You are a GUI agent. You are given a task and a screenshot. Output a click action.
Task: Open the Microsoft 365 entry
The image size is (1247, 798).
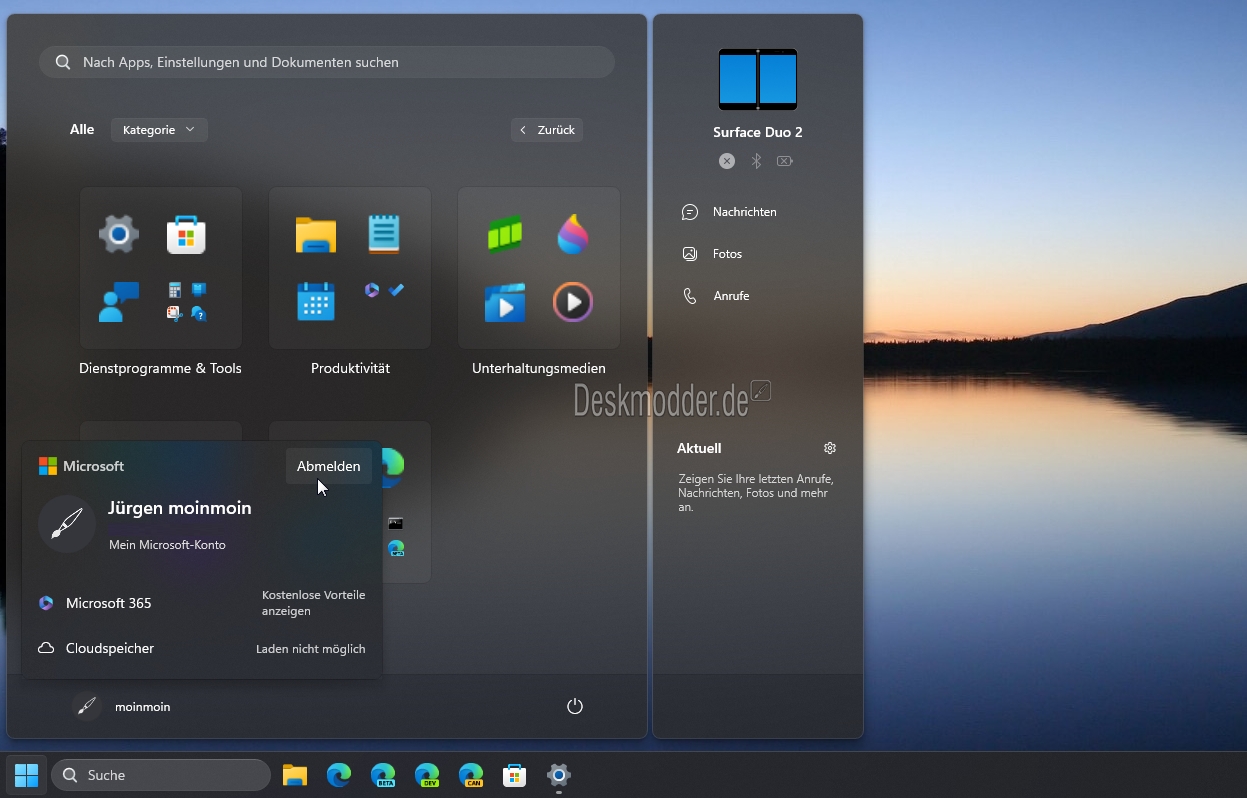point(109,603)
